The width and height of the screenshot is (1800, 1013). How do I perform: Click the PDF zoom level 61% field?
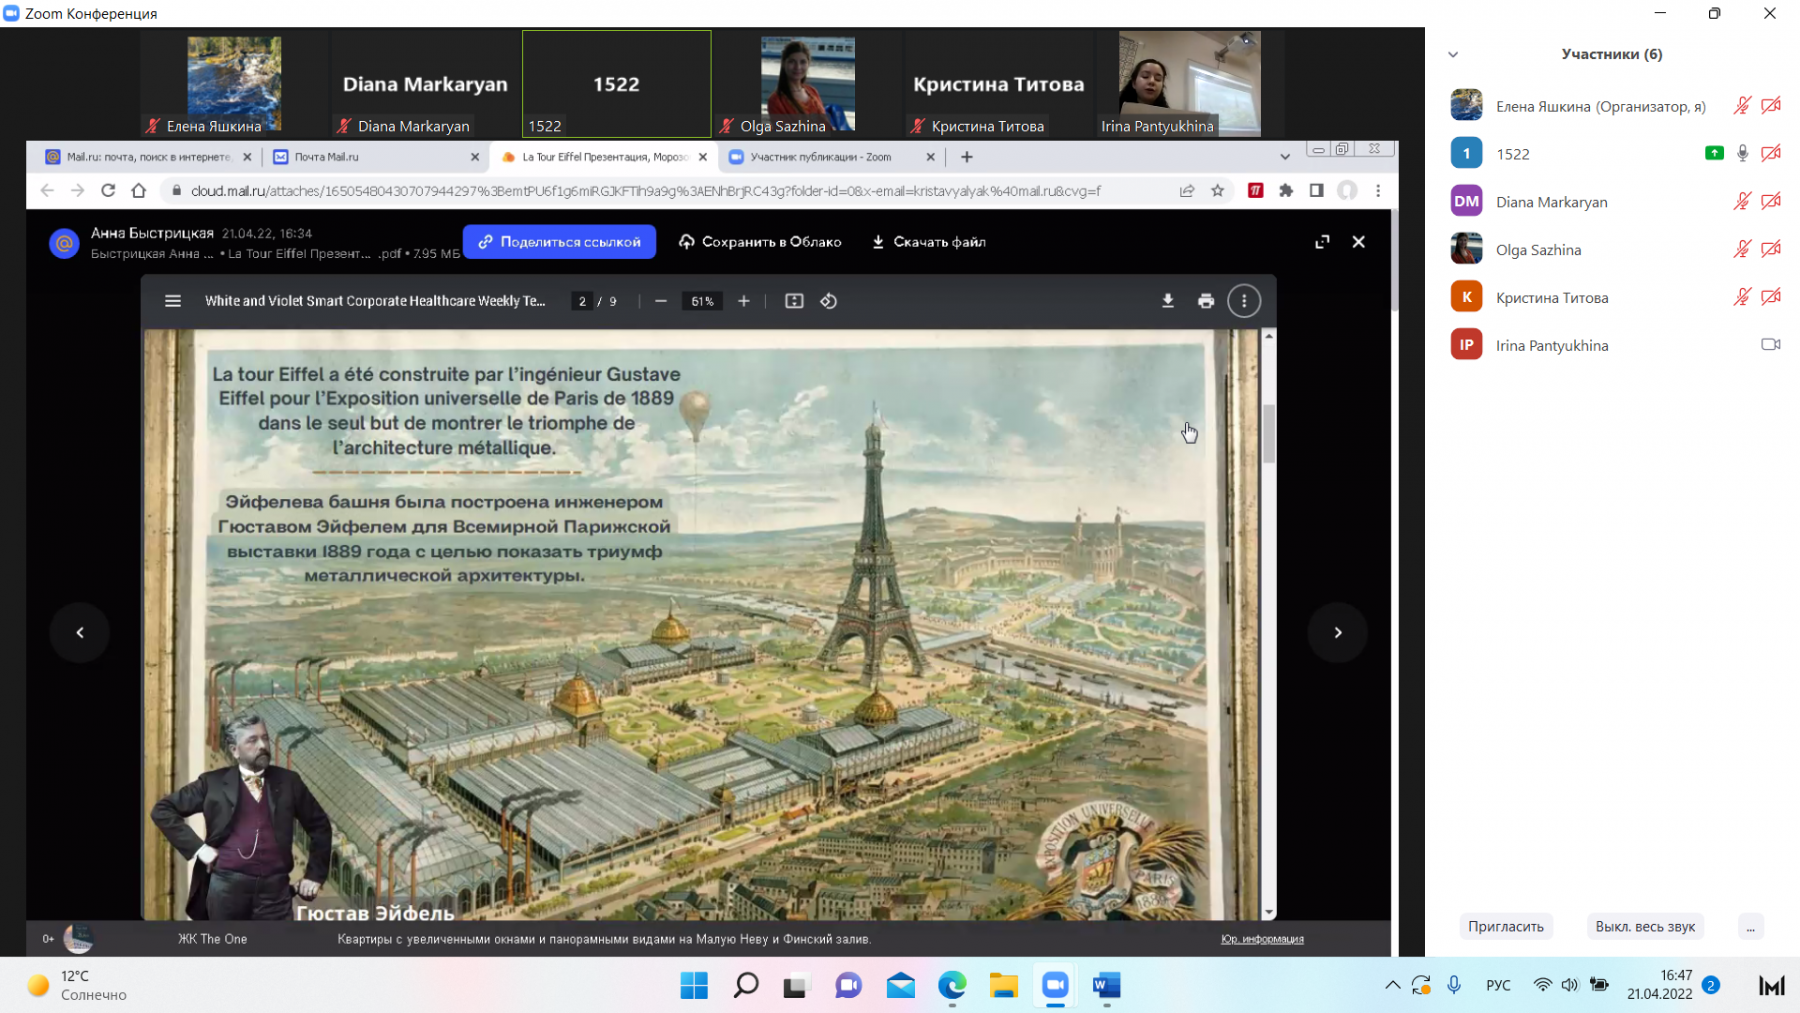703,301
